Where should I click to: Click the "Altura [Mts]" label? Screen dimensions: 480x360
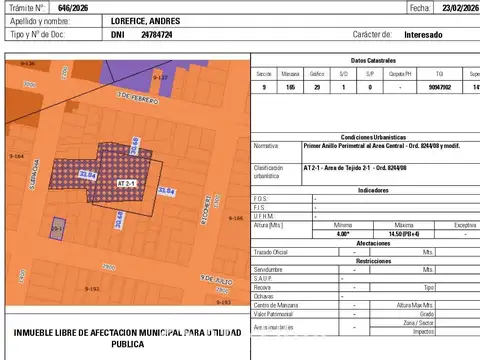tap(268, 225)
